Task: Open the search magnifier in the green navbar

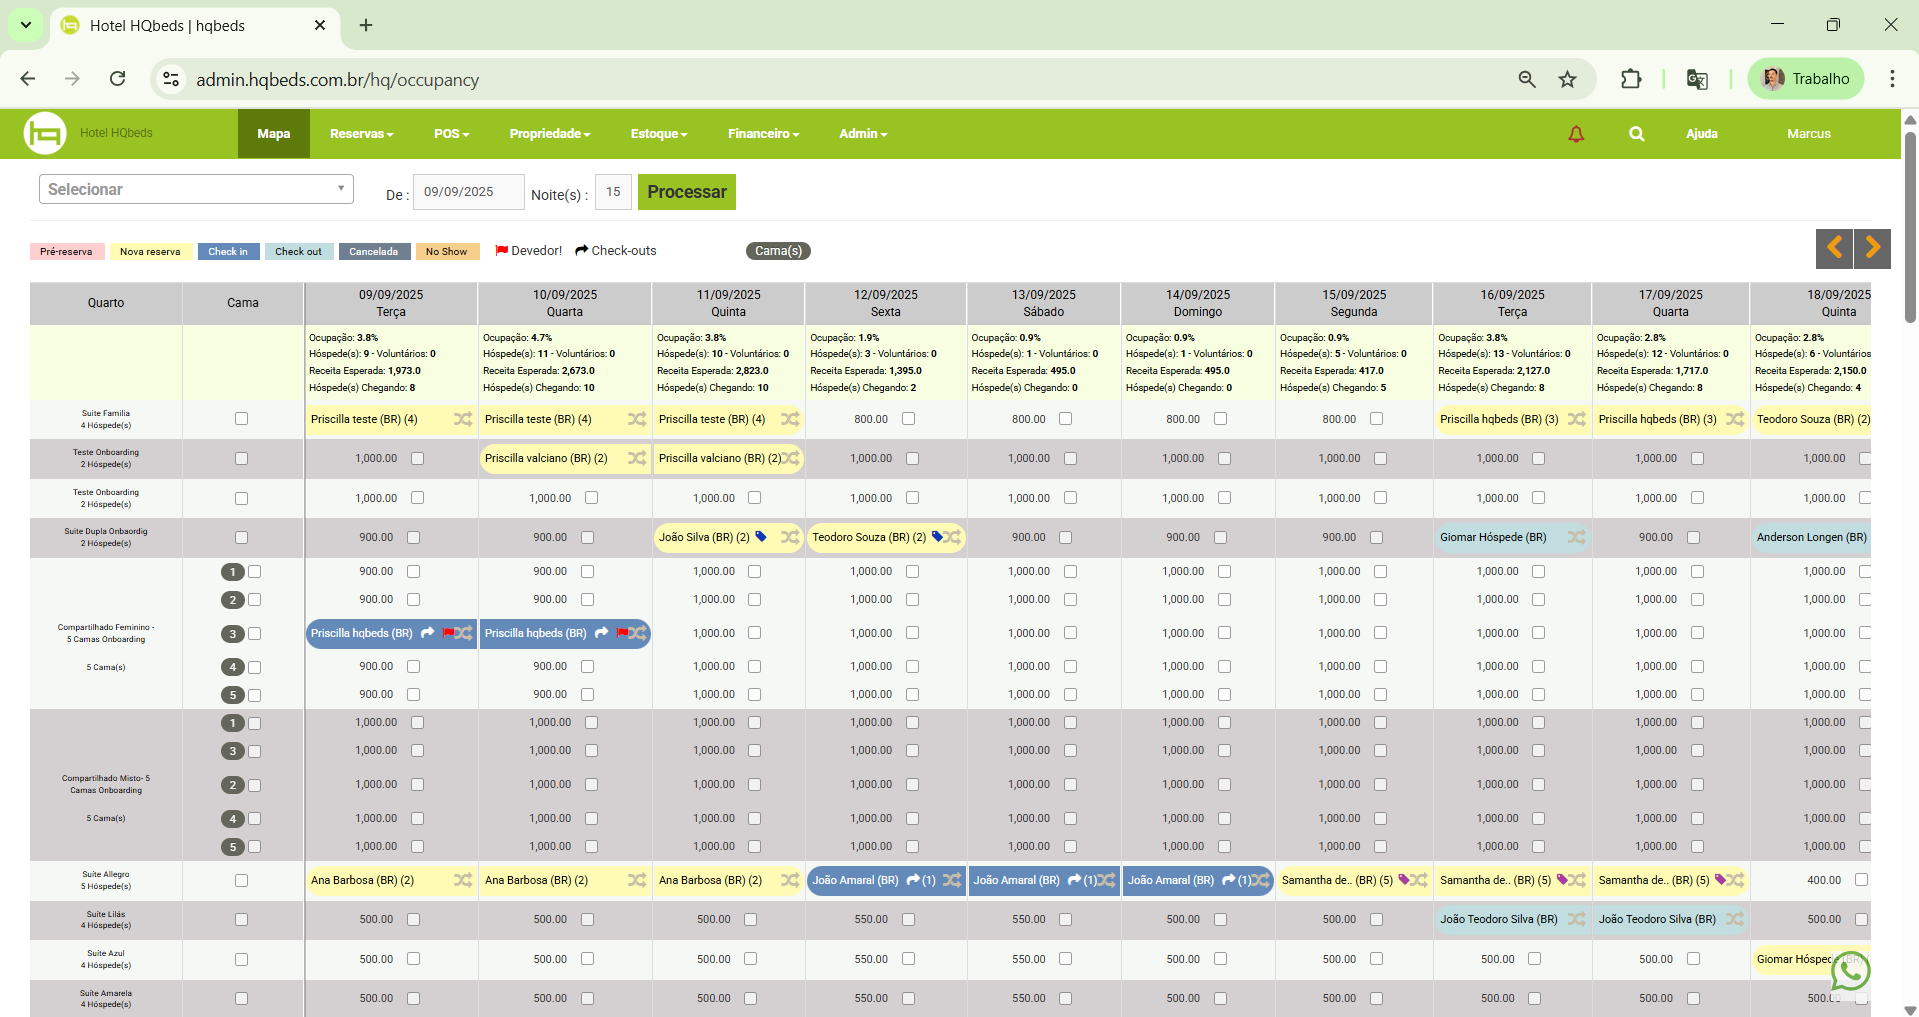Action: point(1637,133)
